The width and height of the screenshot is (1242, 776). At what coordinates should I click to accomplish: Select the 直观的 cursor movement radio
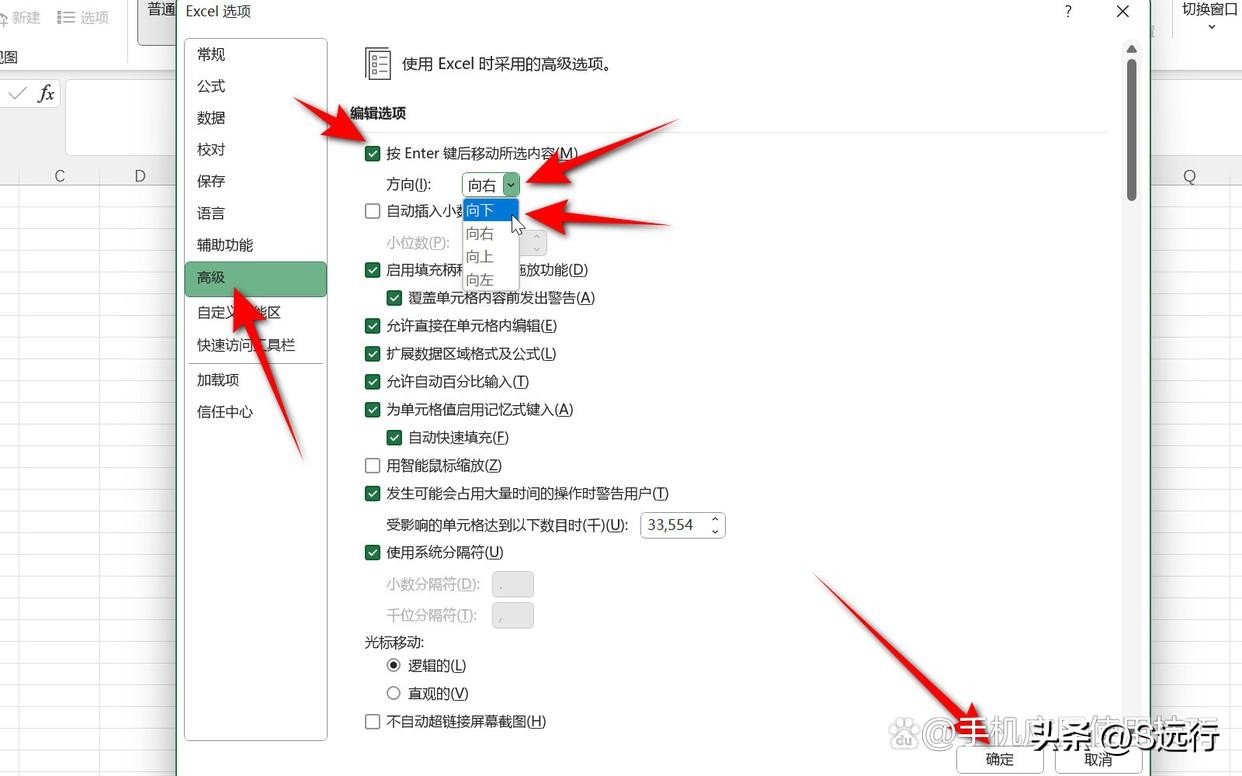(x=394, y=694)
